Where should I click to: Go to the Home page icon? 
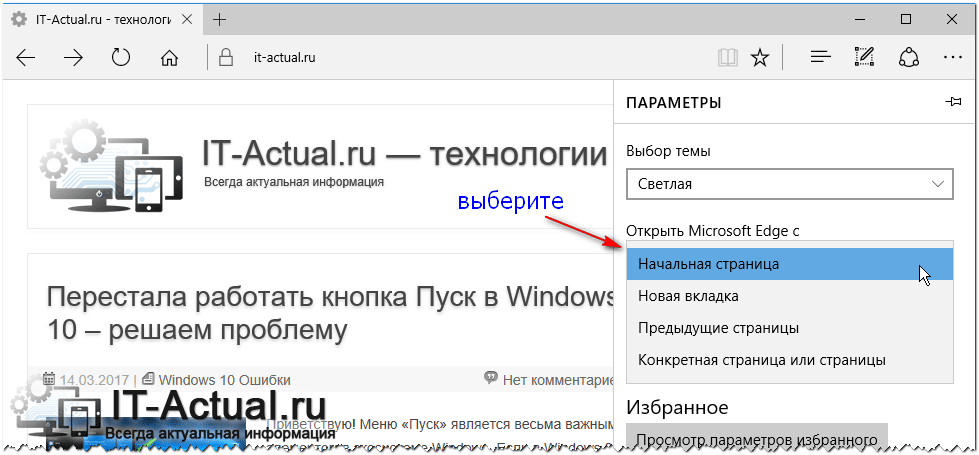[169, 58]
